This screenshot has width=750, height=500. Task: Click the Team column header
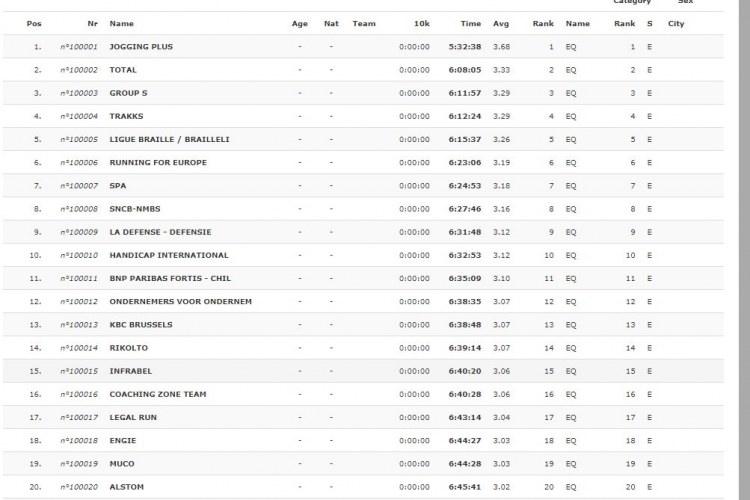tap(364, 23)
